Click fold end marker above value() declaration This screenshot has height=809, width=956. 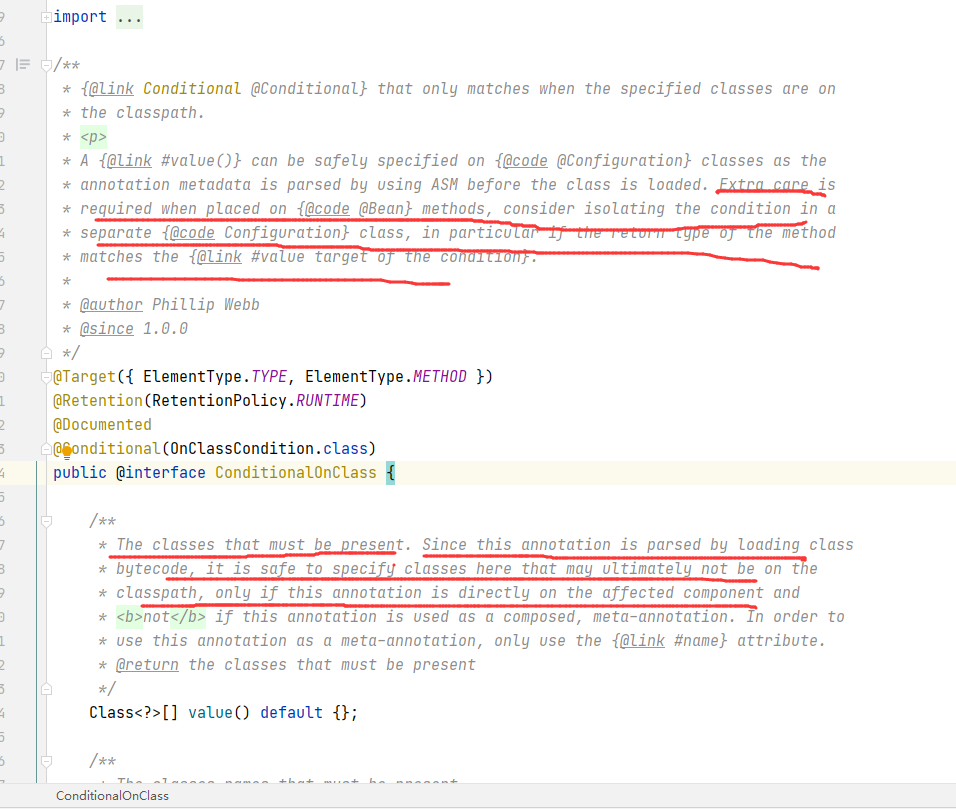click(x=46, y=689)
